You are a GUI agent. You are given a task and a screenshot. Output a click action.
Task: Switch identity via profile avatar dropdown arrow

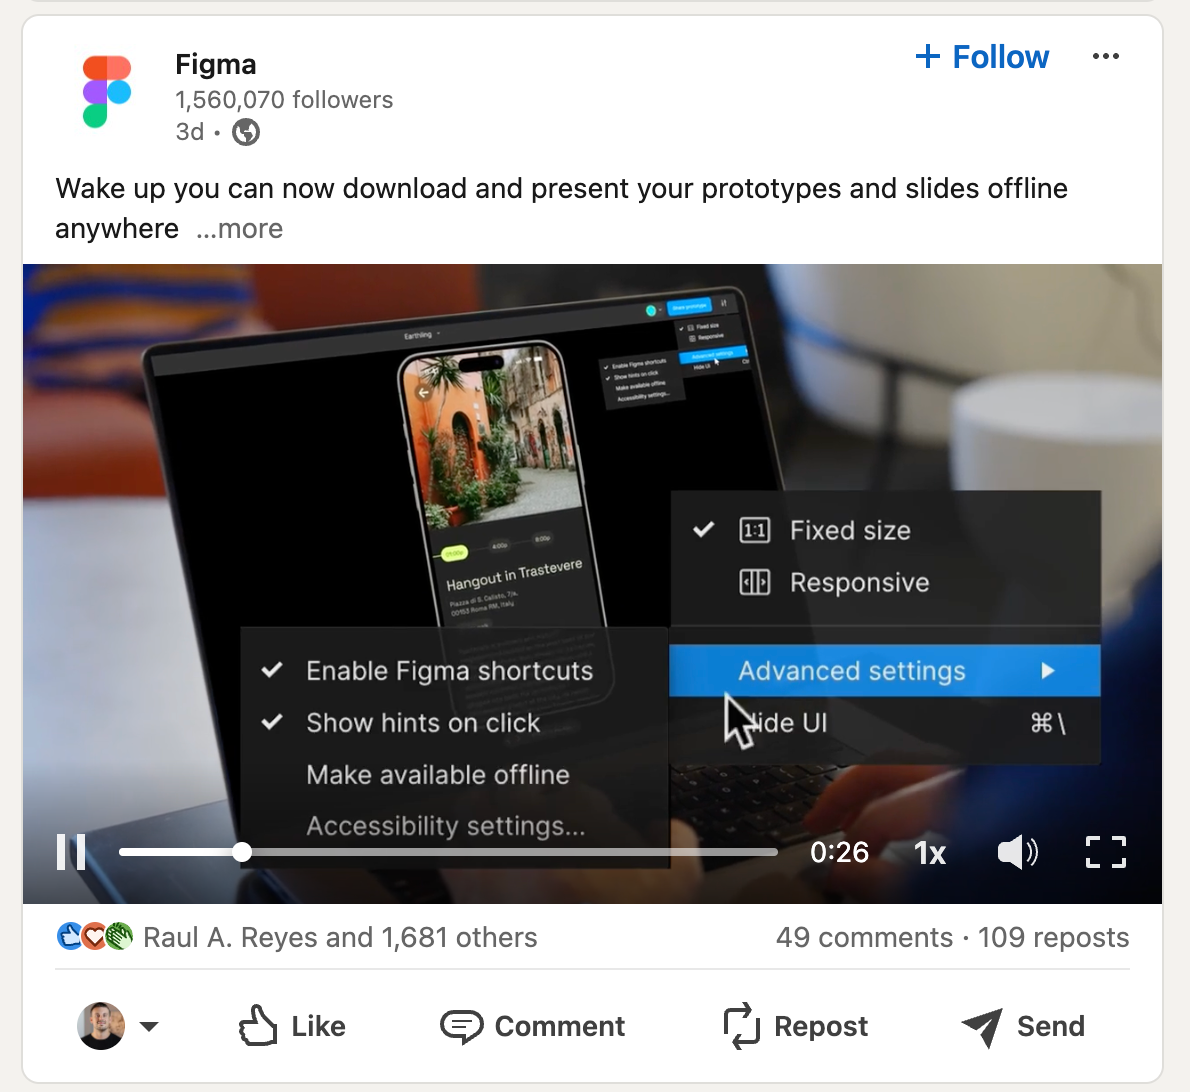[150, 1027]
